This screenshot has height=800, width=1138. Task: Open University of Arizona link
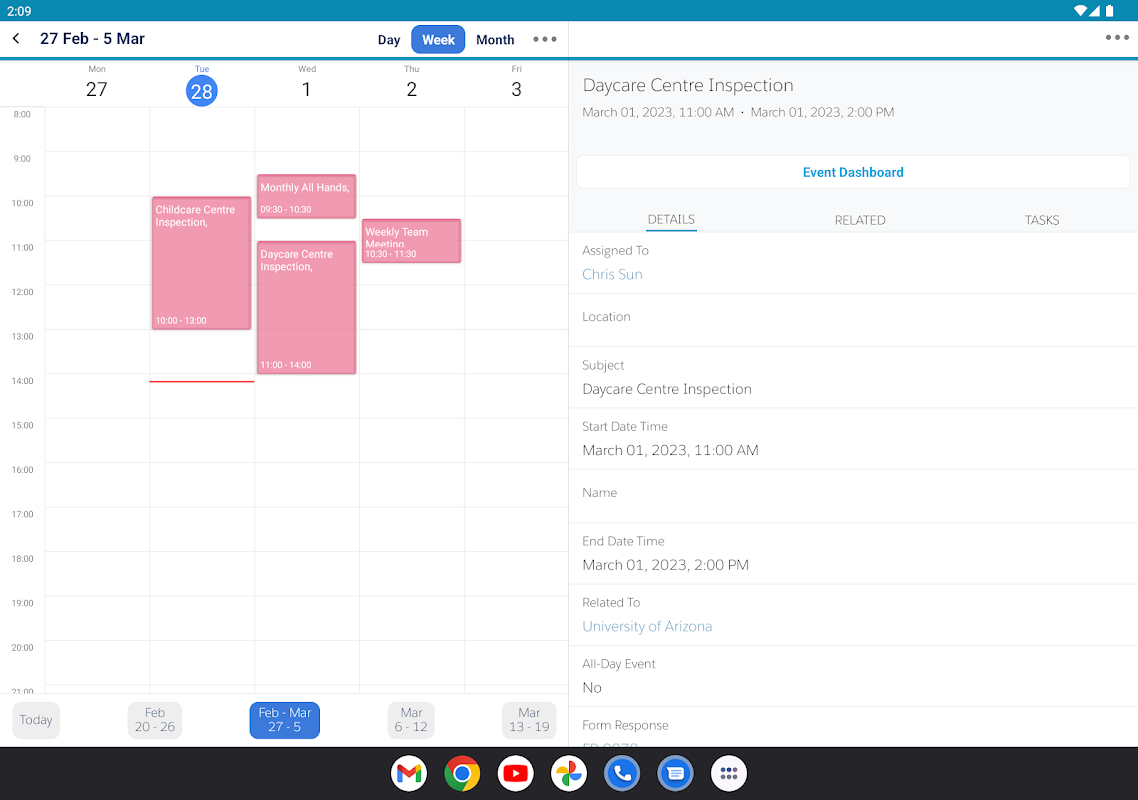[x=647, y=626]
